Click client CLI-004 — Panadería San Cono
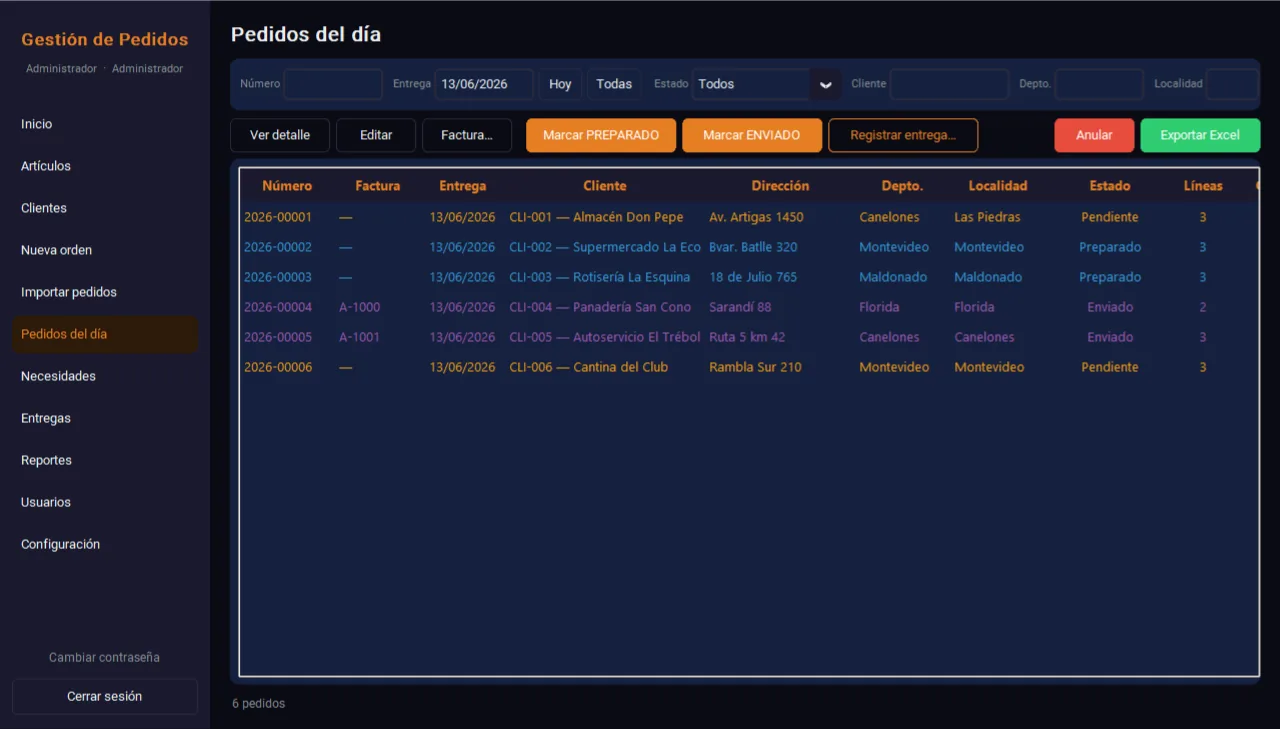Viewport: 1280px width, 729px height. pos(600,307)
